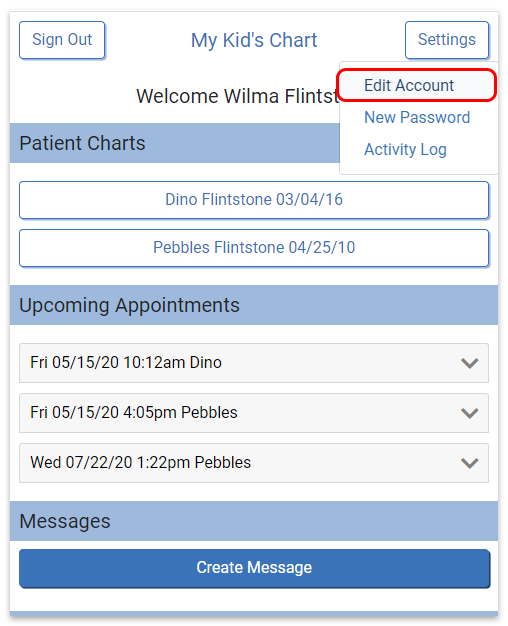Screen dimensions: 508x626
Task: Click the Messages section header
Action: click(x=254, y=521)
